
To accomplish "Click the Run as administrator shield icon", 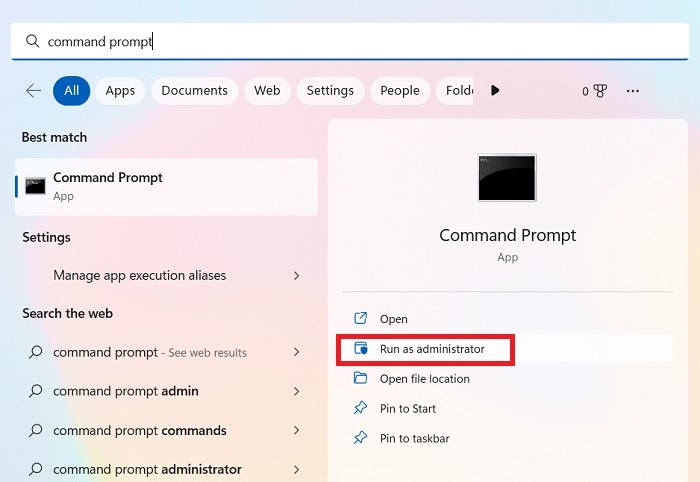I will pos(361,348).
